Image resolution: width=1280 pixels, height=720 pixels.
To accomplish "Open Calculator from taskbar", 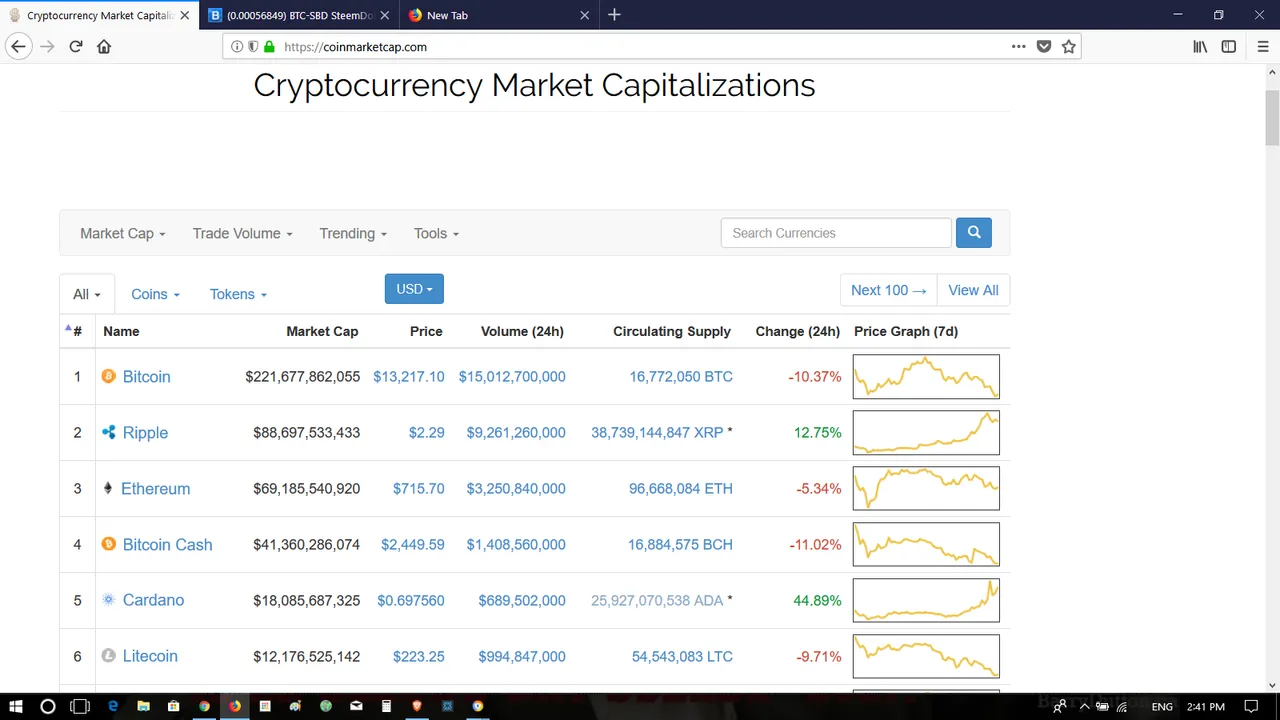I will pos(386,706).
